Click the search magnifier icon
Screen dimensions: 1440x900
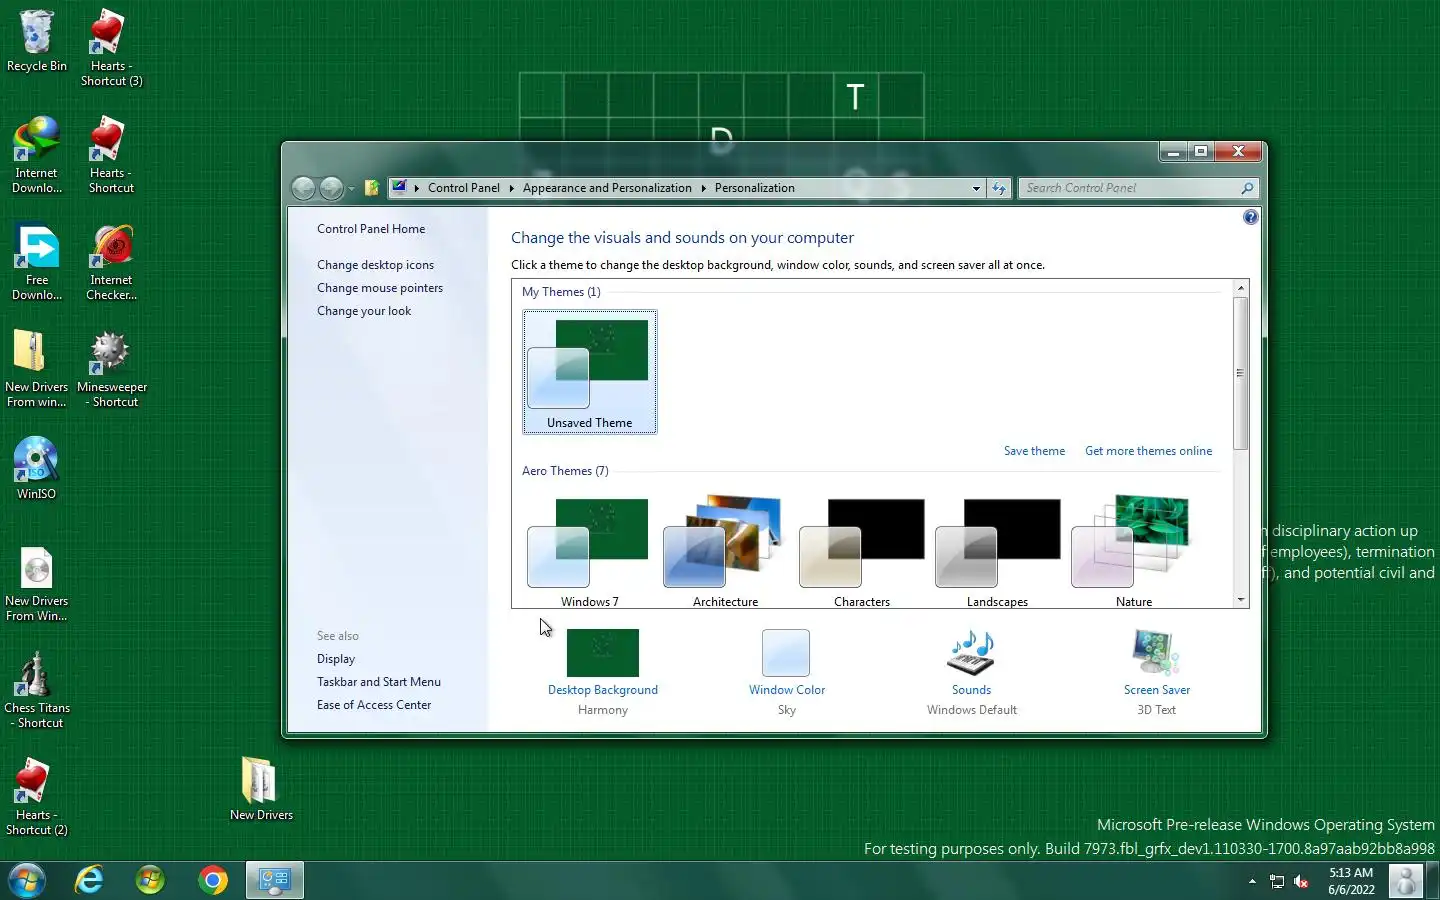[1247, 188]
